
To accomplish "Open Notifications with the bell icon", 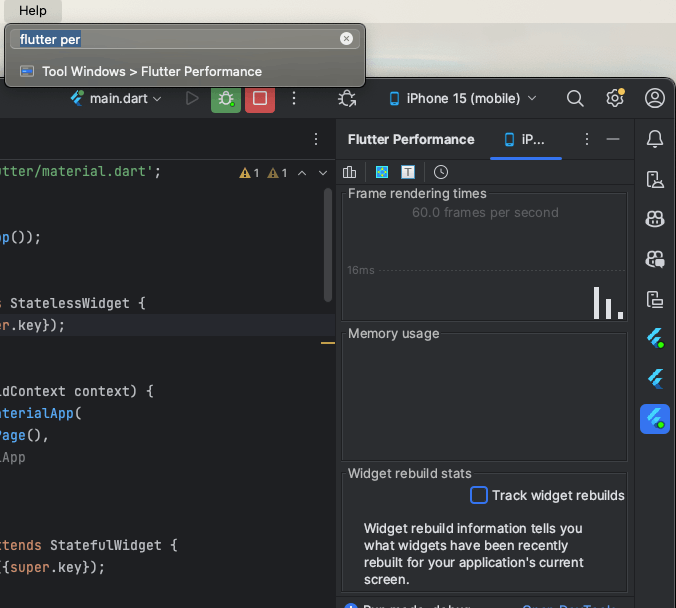I will tap(654, 139).
